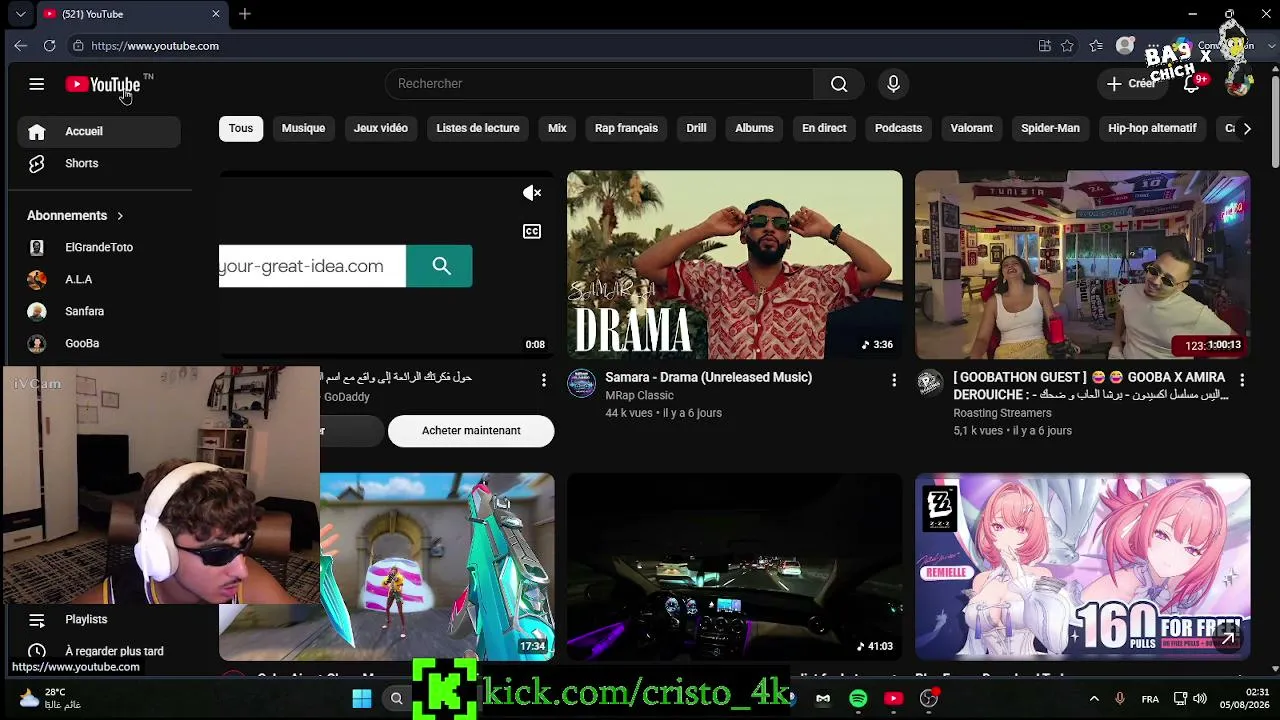Open À regarder plus tard

click(x=99, y=651)
